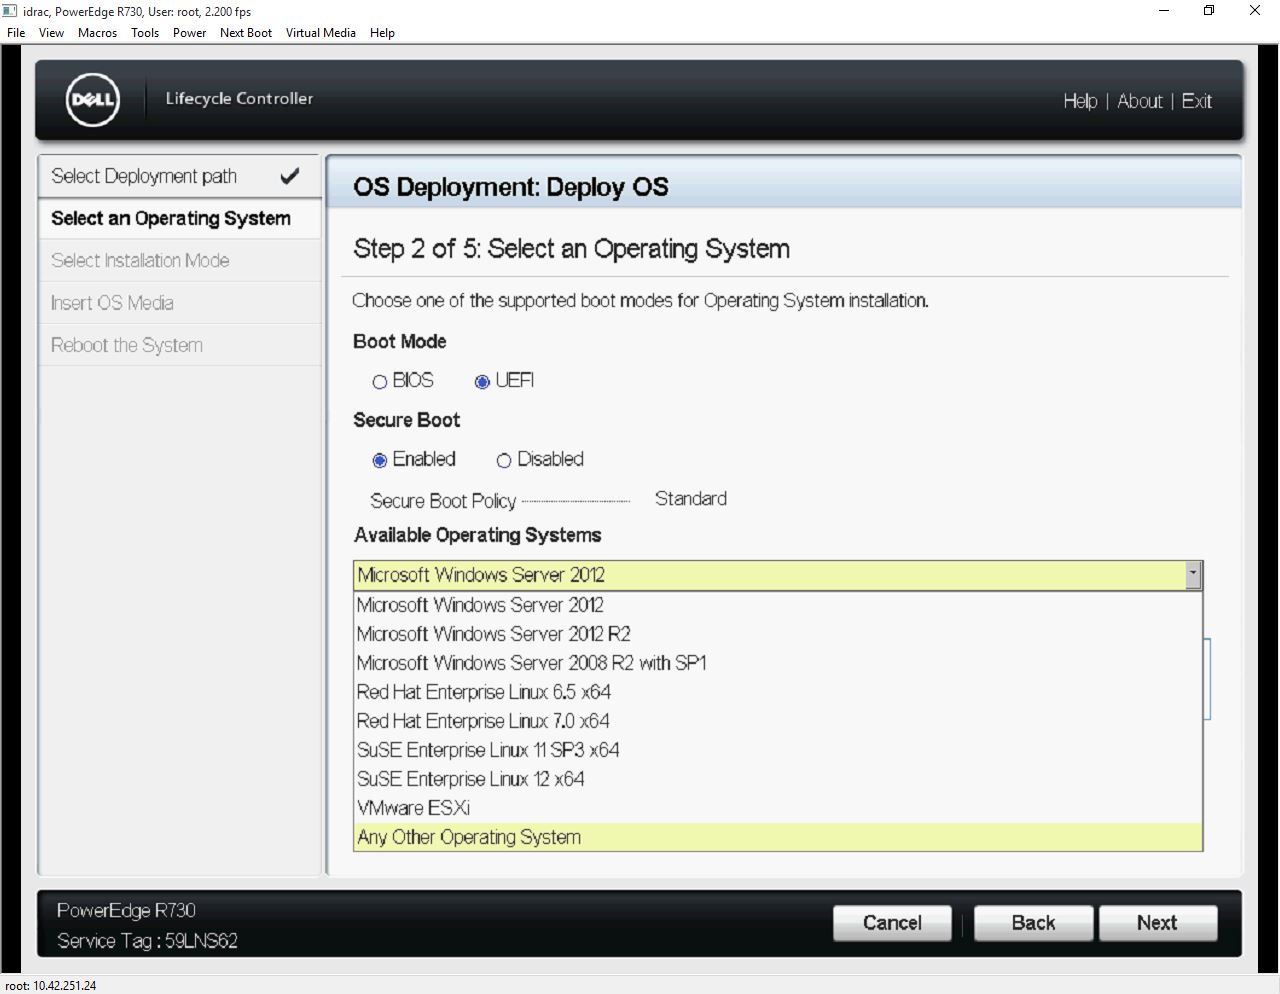Choose Any Other Operating System option

click(x=778, y=837)
